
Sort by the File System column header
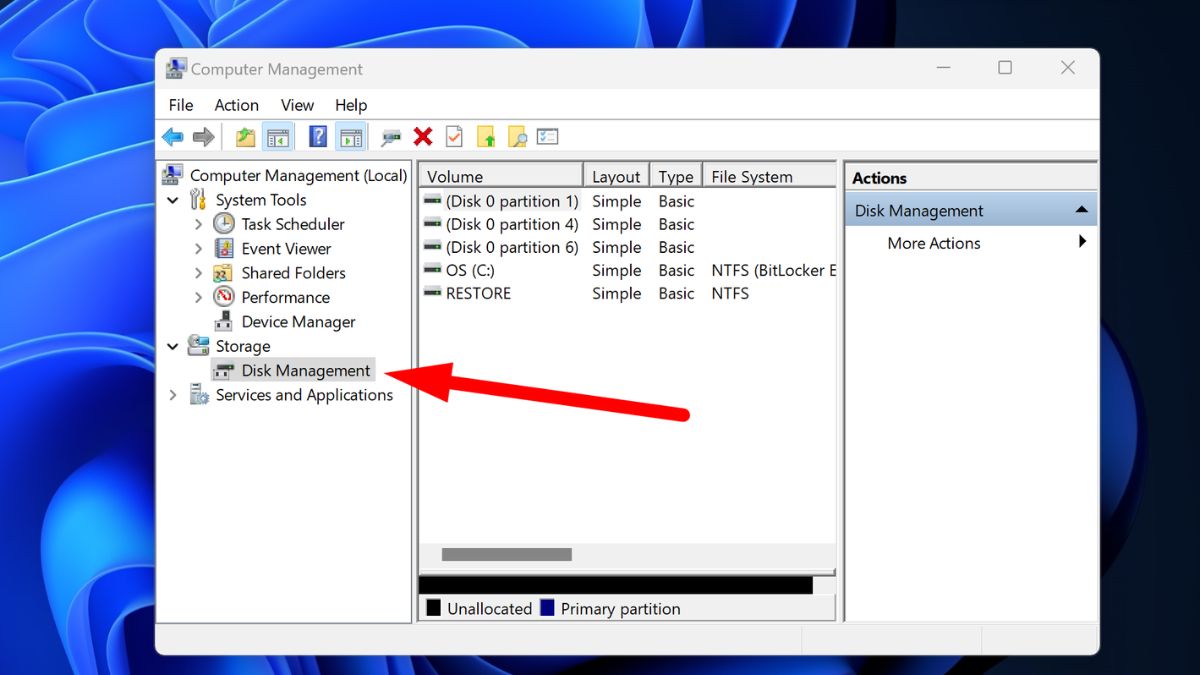770,176
